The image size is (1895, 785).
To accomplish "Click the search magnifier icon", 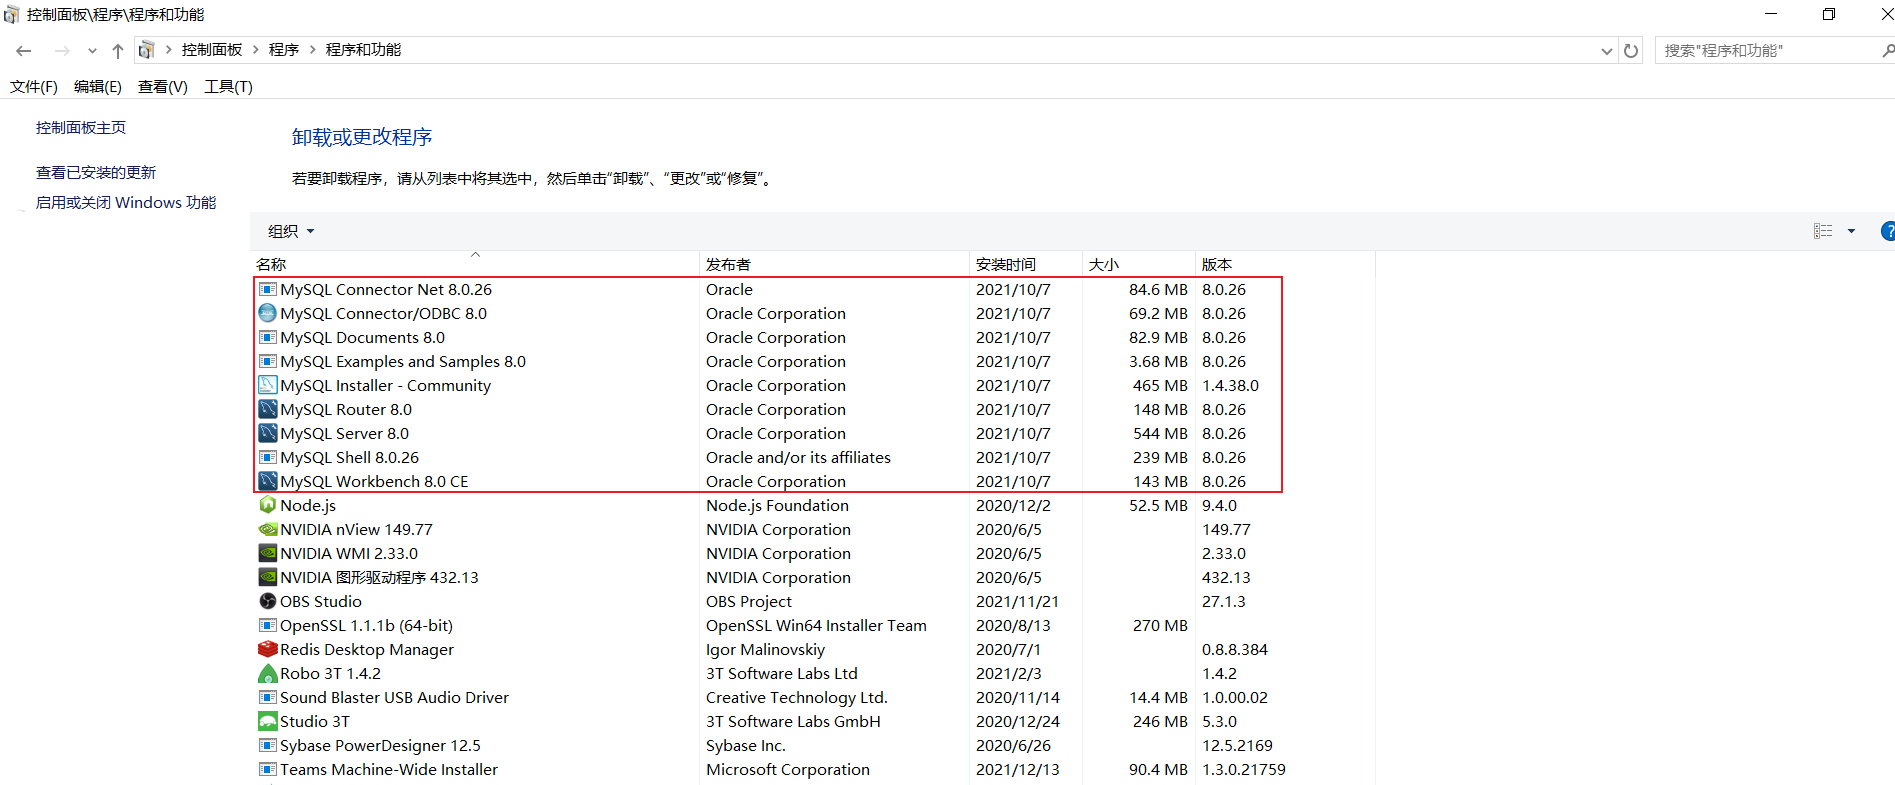I will pyautogui.click(x=1887, y=50).
